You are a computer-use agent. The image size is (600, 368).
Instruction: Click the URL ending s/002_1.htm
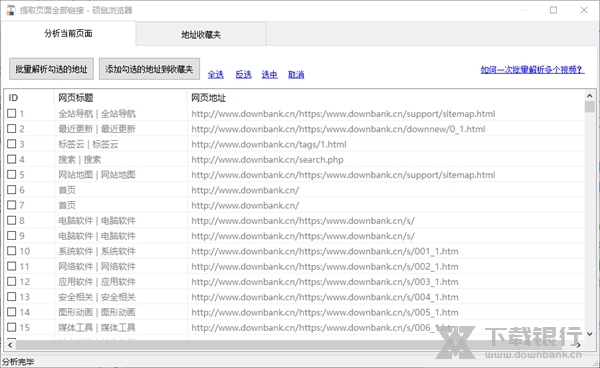click(x=325, y=267)
